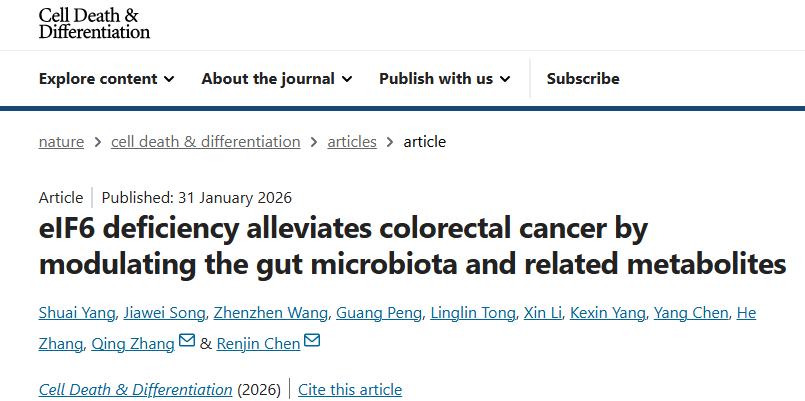The width and height of the screenshot is (805, 401).
Task: Click the envelope icon next to Qing Zhang
Action: [187, 343]
